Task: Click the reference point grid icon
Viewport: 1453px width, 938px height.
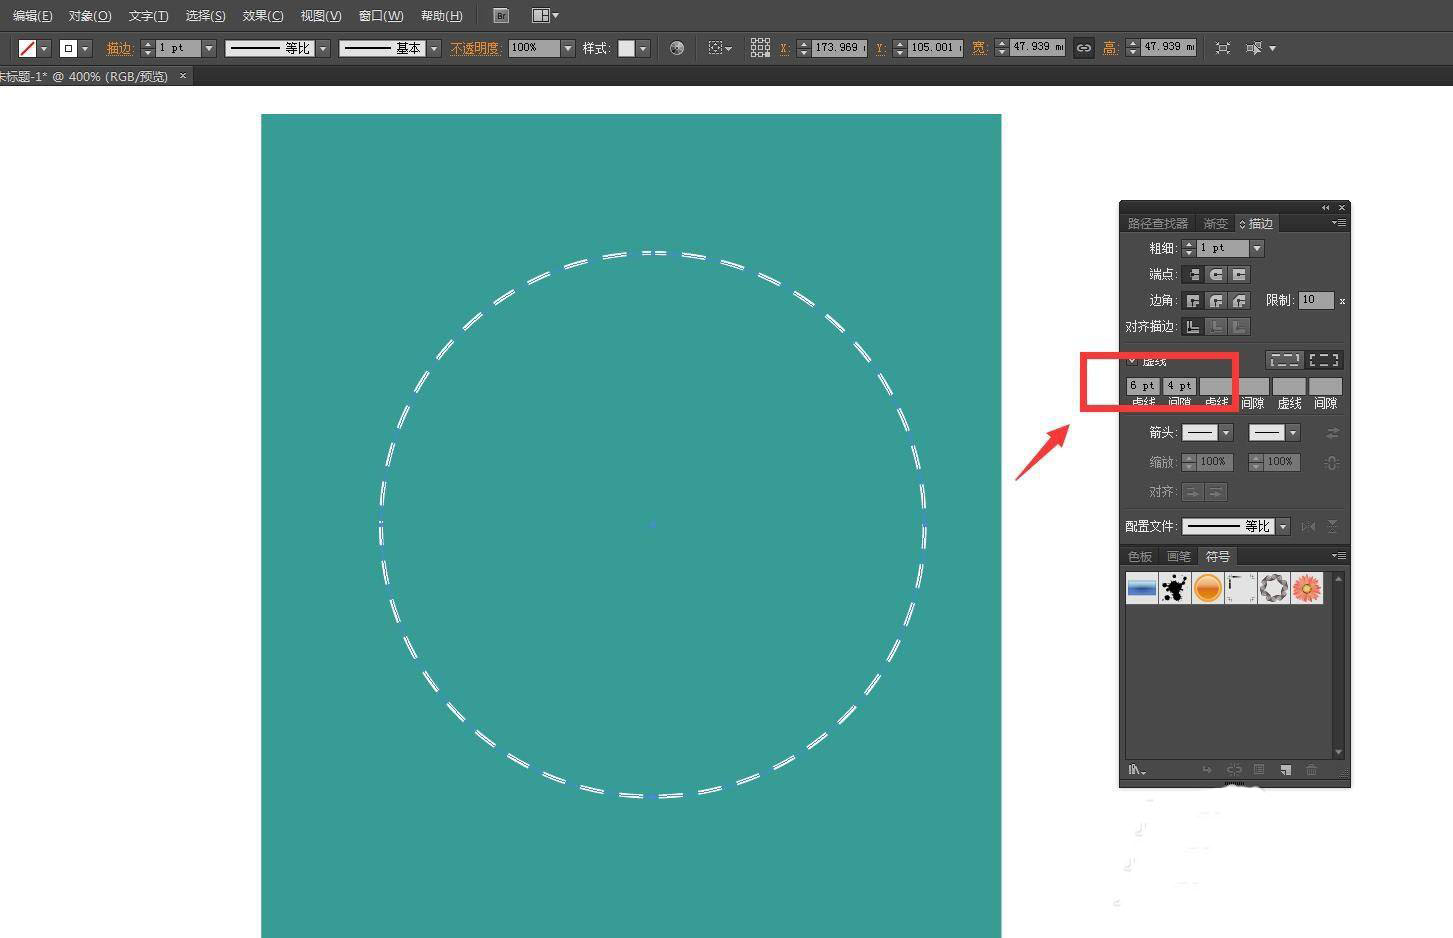Action: [x=760, y=48]
